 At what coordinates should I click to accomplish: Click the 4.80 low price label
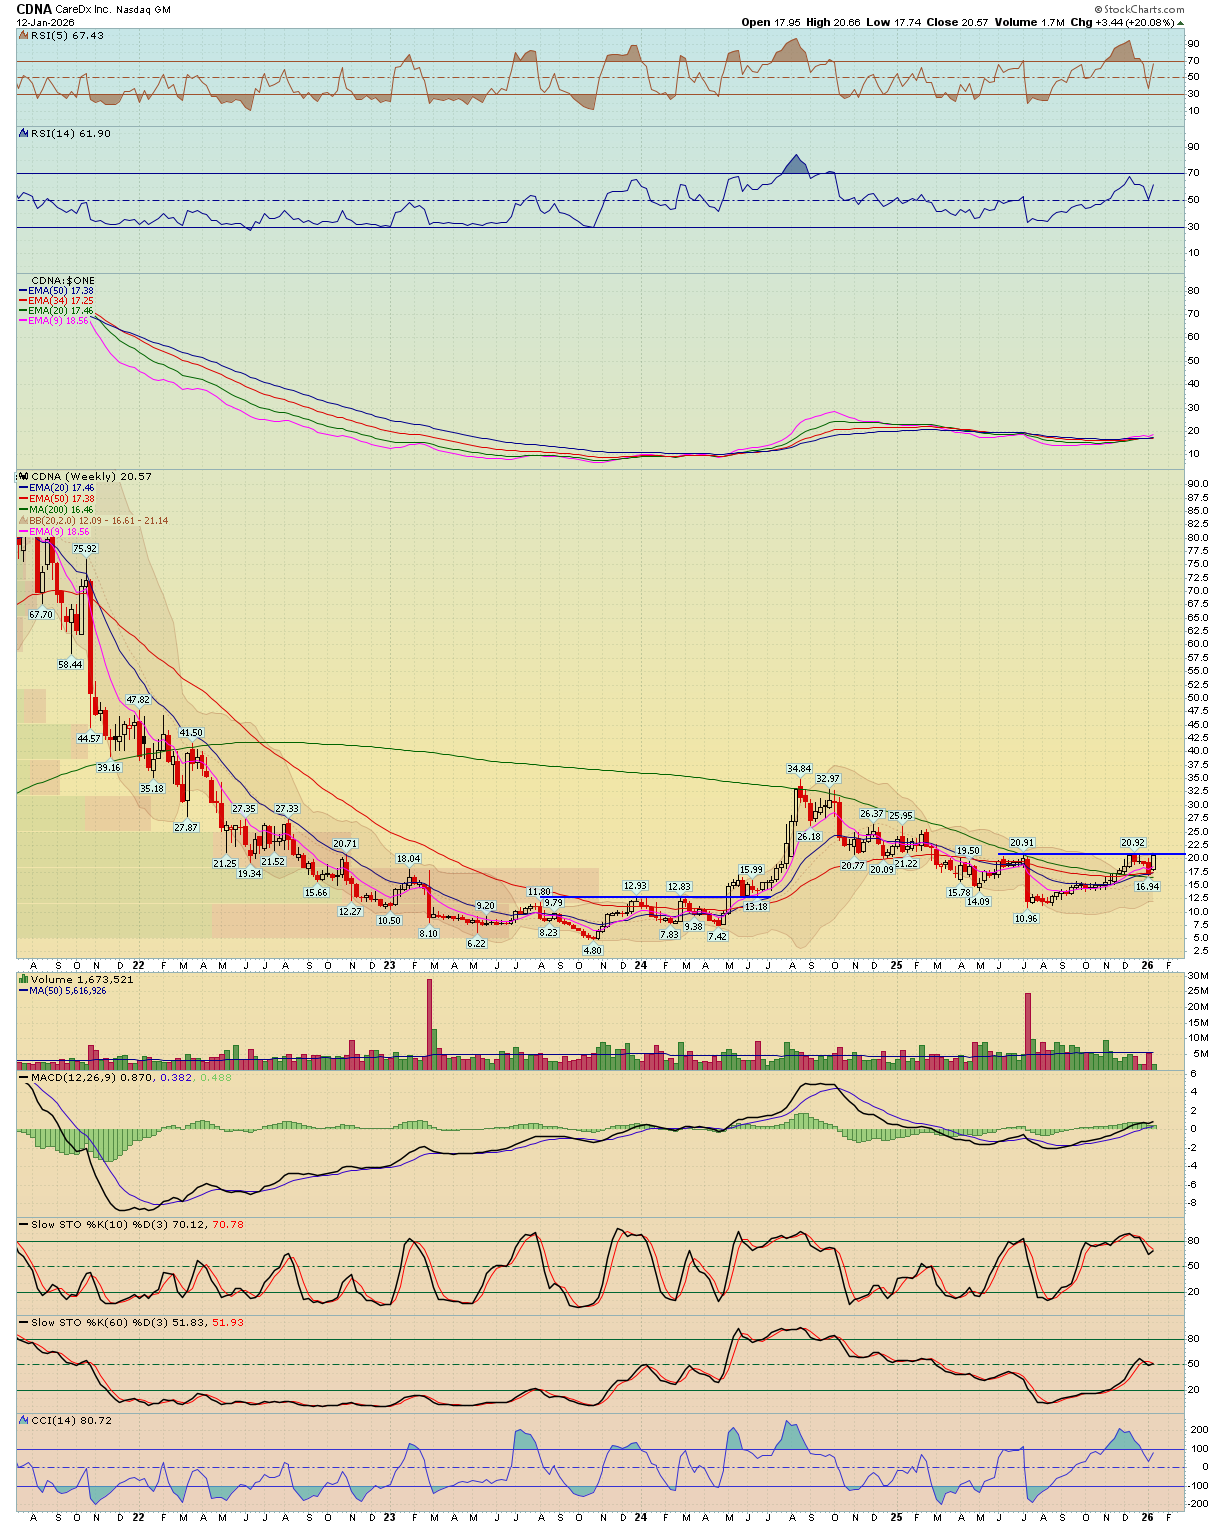click(x=592, y=951)
